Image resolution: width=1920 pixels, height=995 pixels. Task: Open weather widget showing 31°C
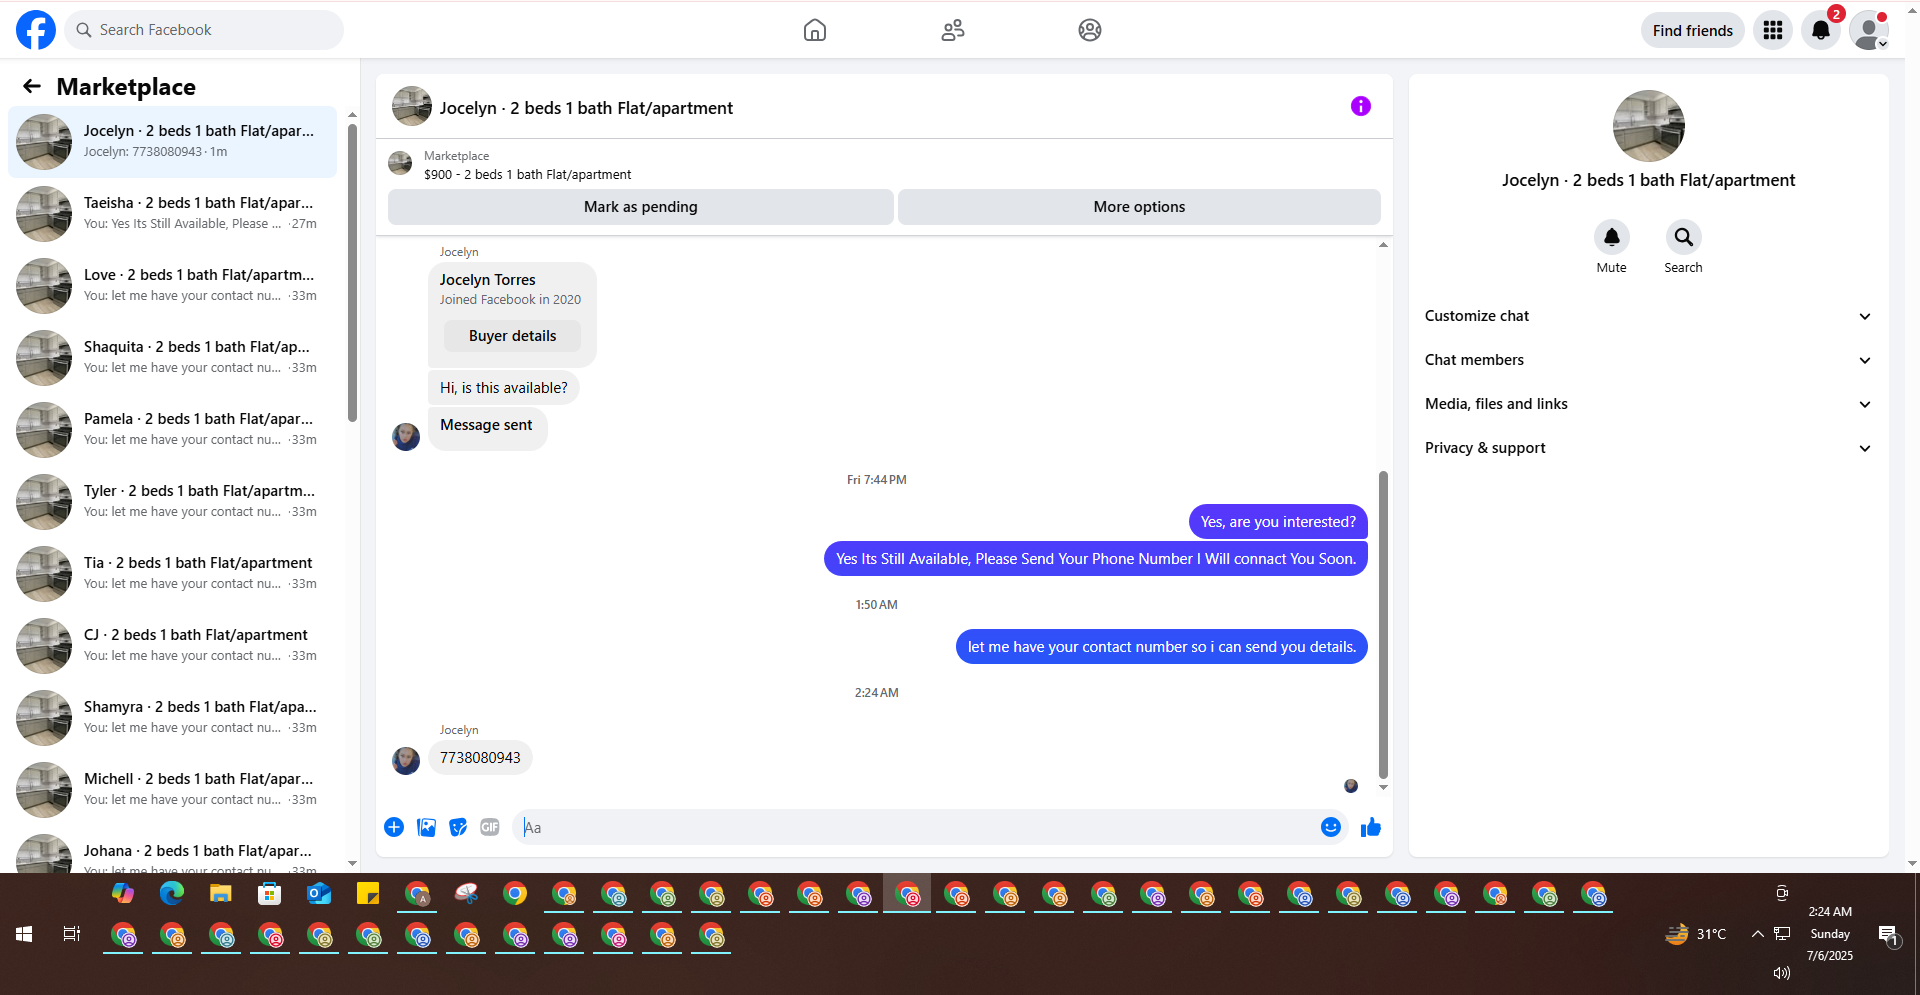pyautogui.click(x=1696, y=934)
